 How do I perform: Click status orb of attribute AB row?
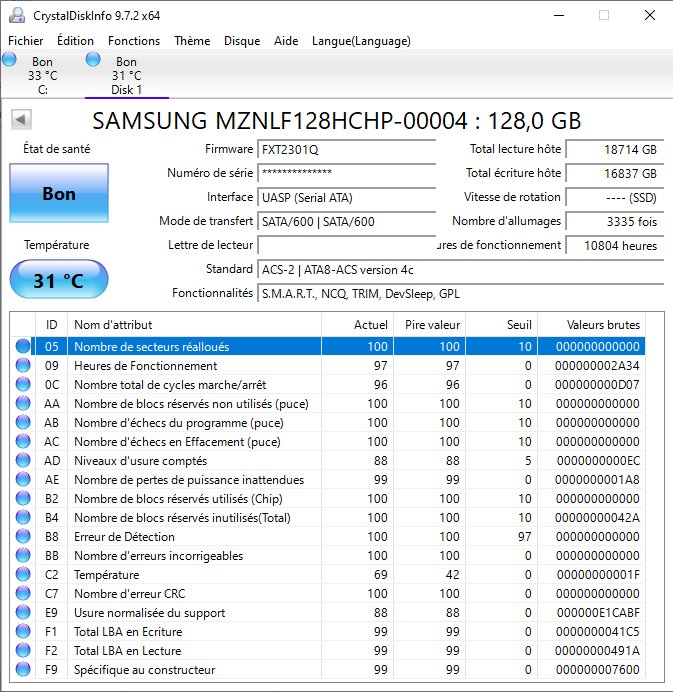(x=23, y=422)
